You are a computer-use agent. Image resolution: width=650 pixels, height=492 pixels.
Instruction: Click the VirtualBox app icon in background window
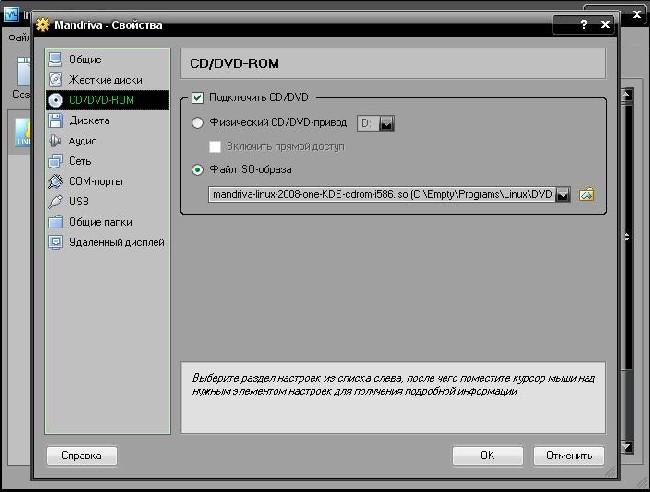coord(11,15)
